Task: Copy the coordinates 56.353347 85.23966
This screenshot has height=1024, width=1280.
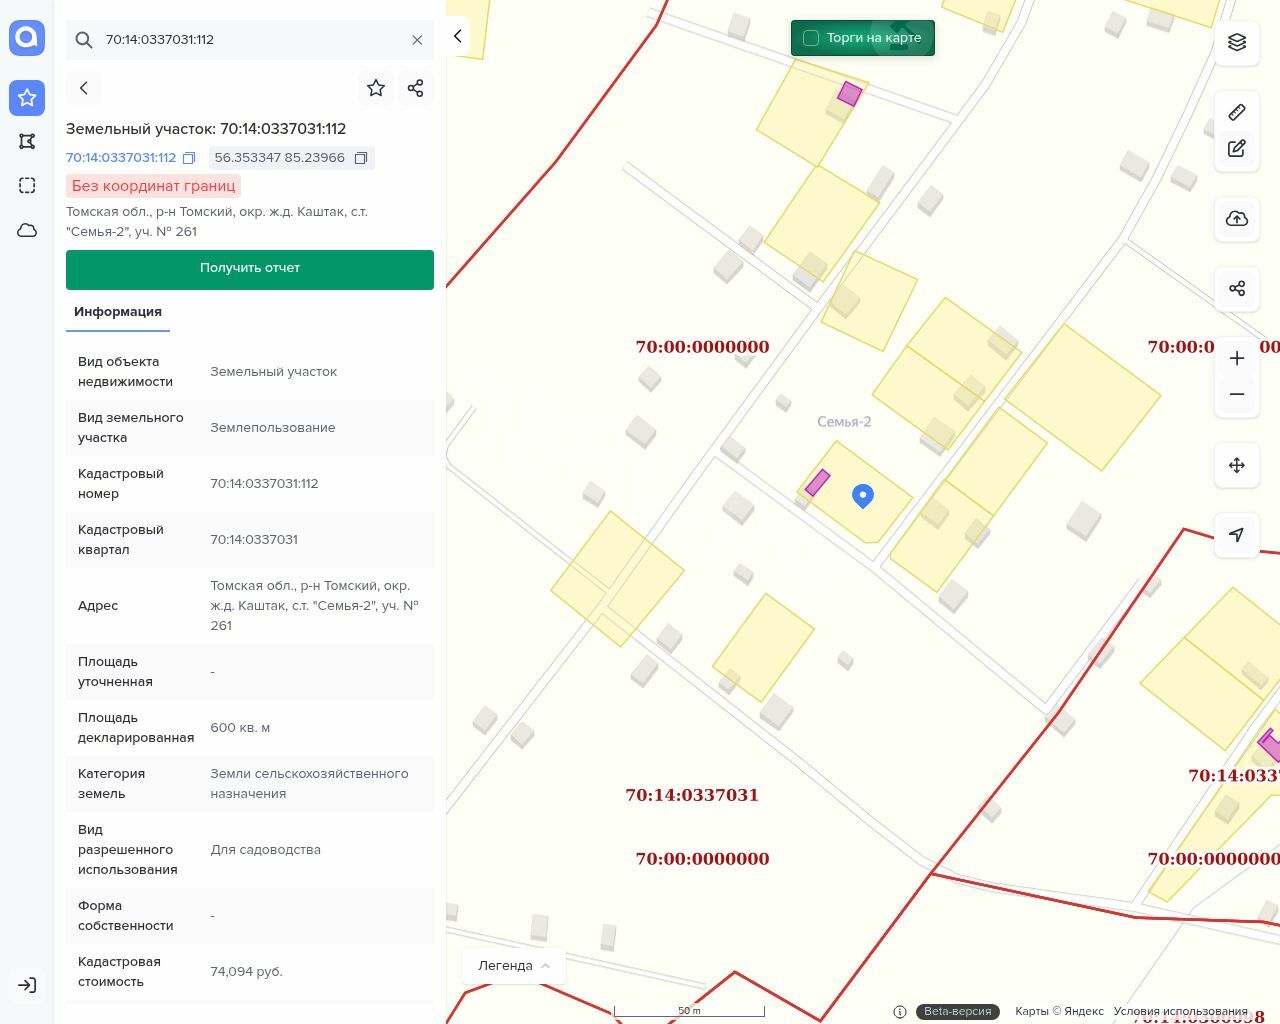Action: [361, 158]
